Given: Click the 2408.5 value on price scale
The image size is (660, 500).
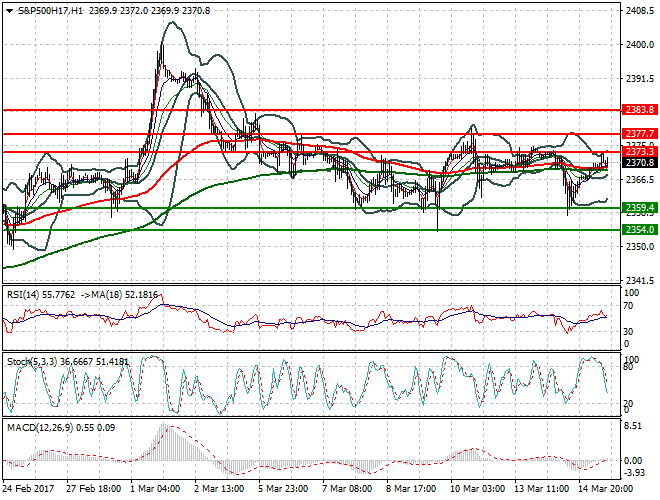Looking at the screenshot, I should (638, 11).
